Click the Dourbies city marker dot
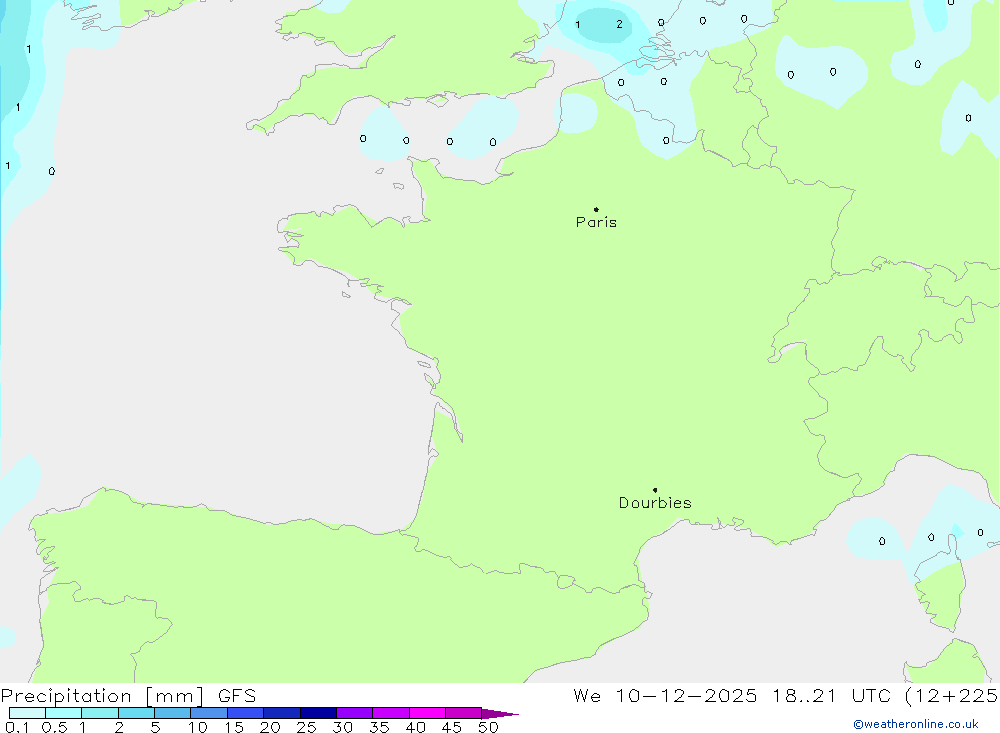Screen dimensions: 1000x733 point(655,490)
